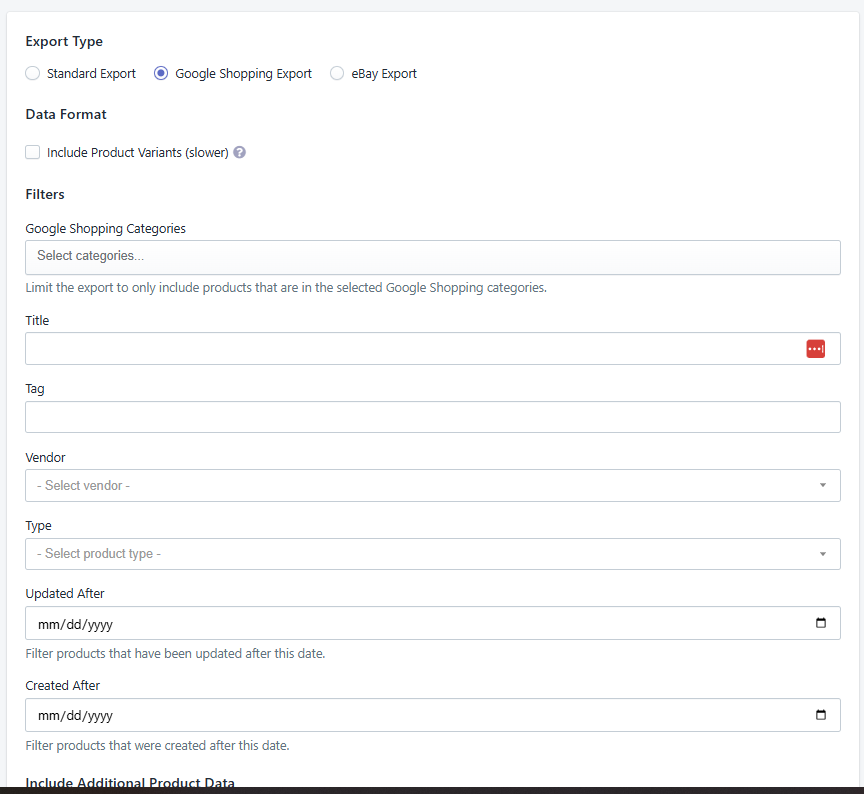This screenshot has width=864, height=794.
Task: Click the Vendor dropdown caret arrow
Action: point(825,485)
